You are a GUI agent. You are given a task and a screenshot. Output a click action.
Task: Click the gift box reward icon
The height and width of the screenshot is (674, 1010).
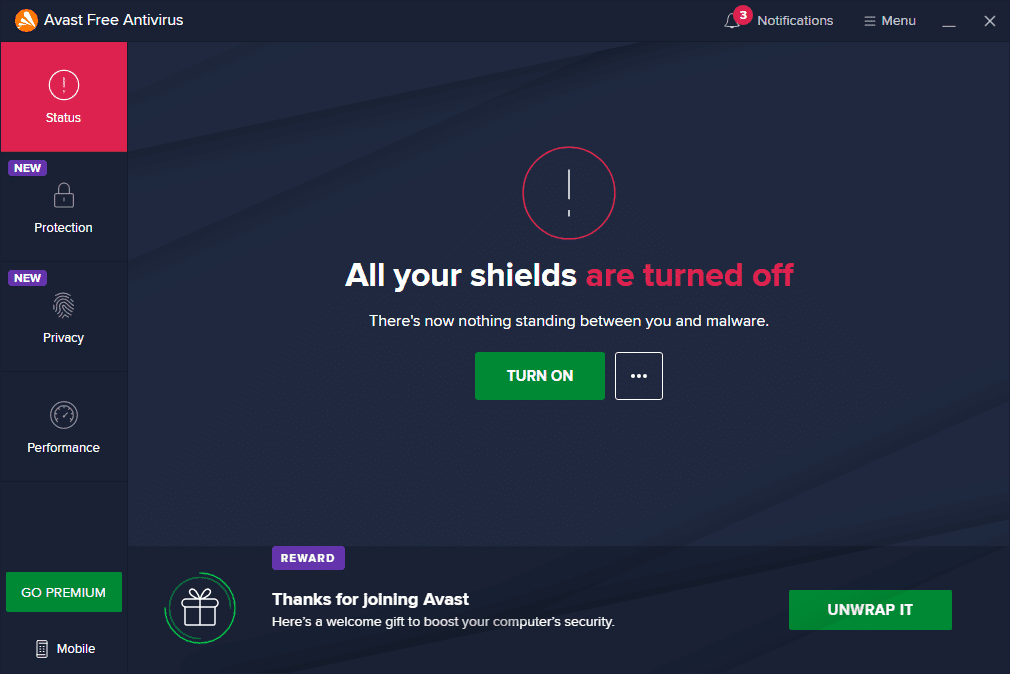click(200, 608)
